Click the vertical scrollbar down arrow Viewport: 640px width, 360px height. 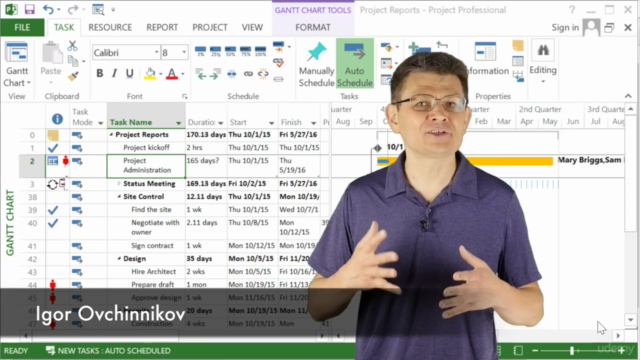coord(631,320)
